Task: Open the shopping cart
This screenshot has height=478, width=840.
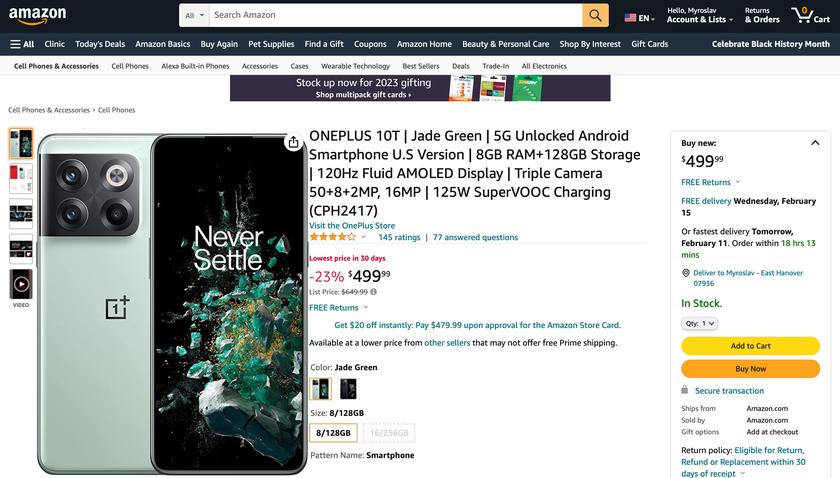Action: [811, 16]
